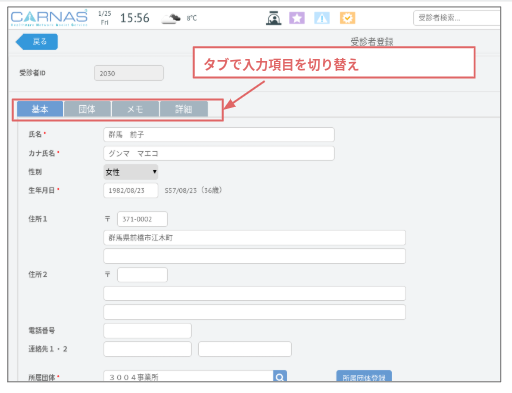The height and width of the screenshot is (393, 512).
Task: Switch to the 団体 tab
Action: [87, 109]
